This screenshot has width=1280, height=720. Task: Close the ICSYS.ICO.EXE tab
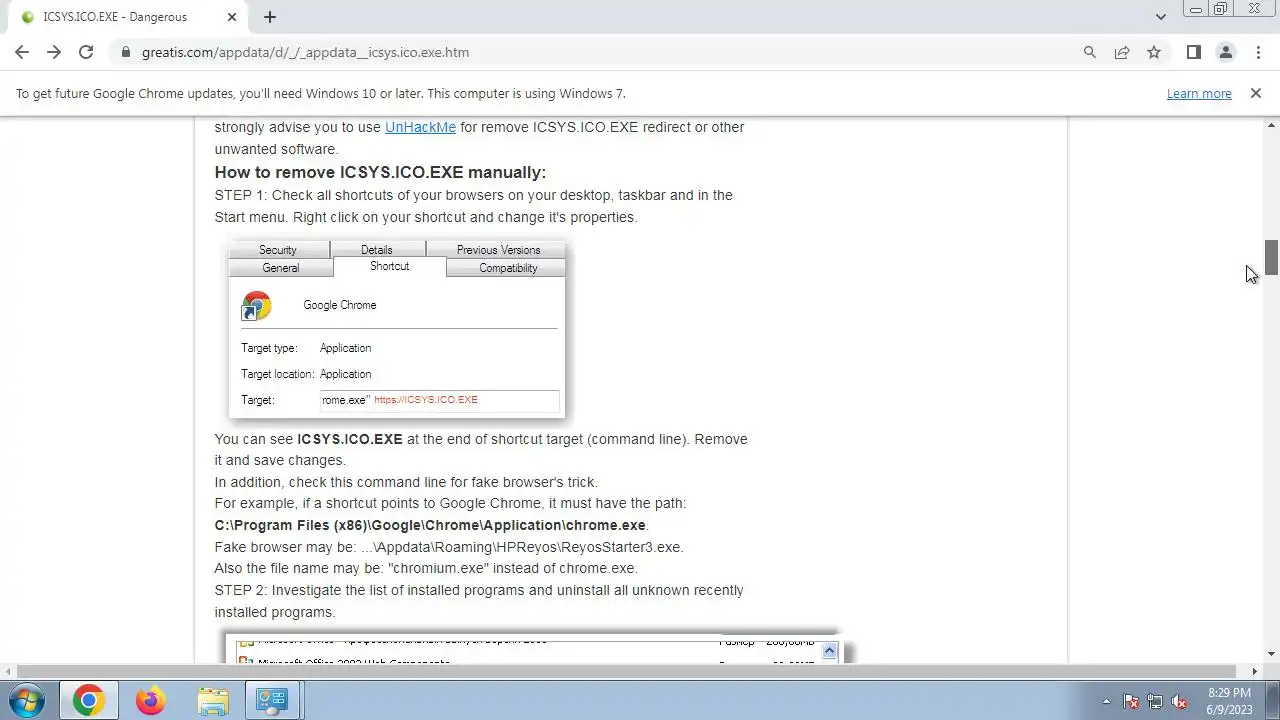231,17
